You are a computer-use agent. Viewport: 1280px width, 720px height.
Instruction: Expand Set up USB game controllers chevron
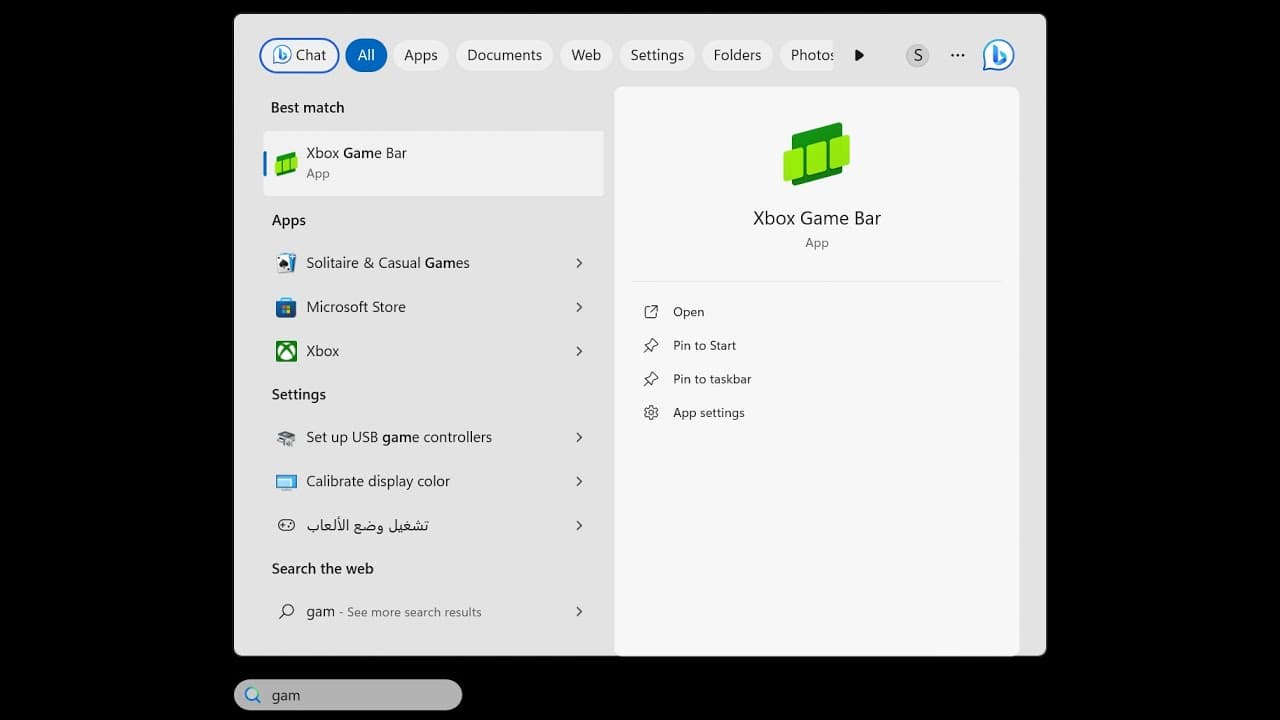tap(579, 437)
